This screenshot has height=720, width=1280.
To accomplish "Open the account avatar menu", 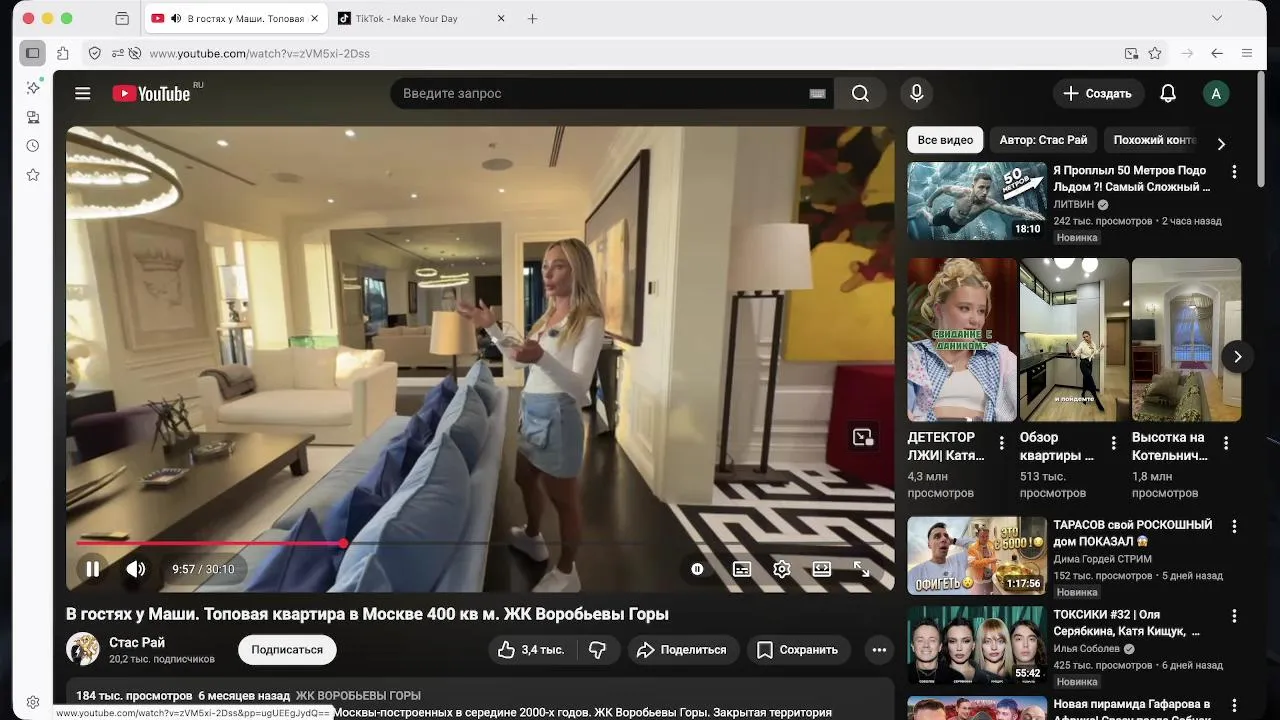I will (x=1216, y=93).
